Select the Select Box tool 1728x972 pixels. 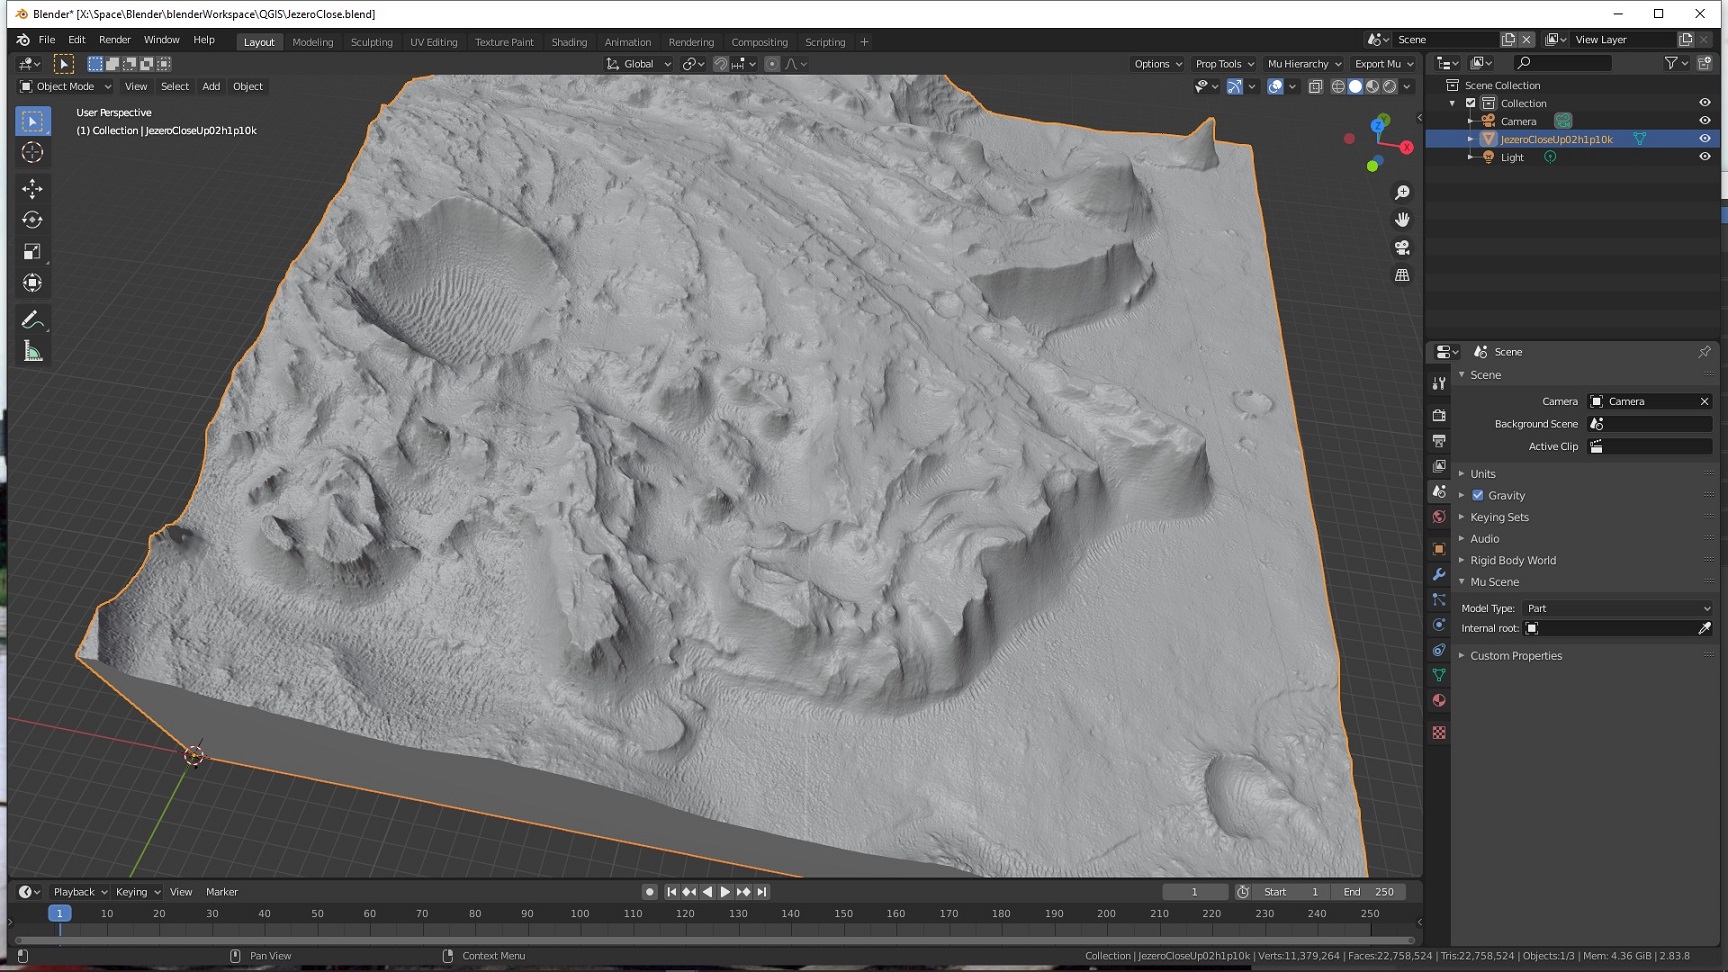click(x=32, y=121)
